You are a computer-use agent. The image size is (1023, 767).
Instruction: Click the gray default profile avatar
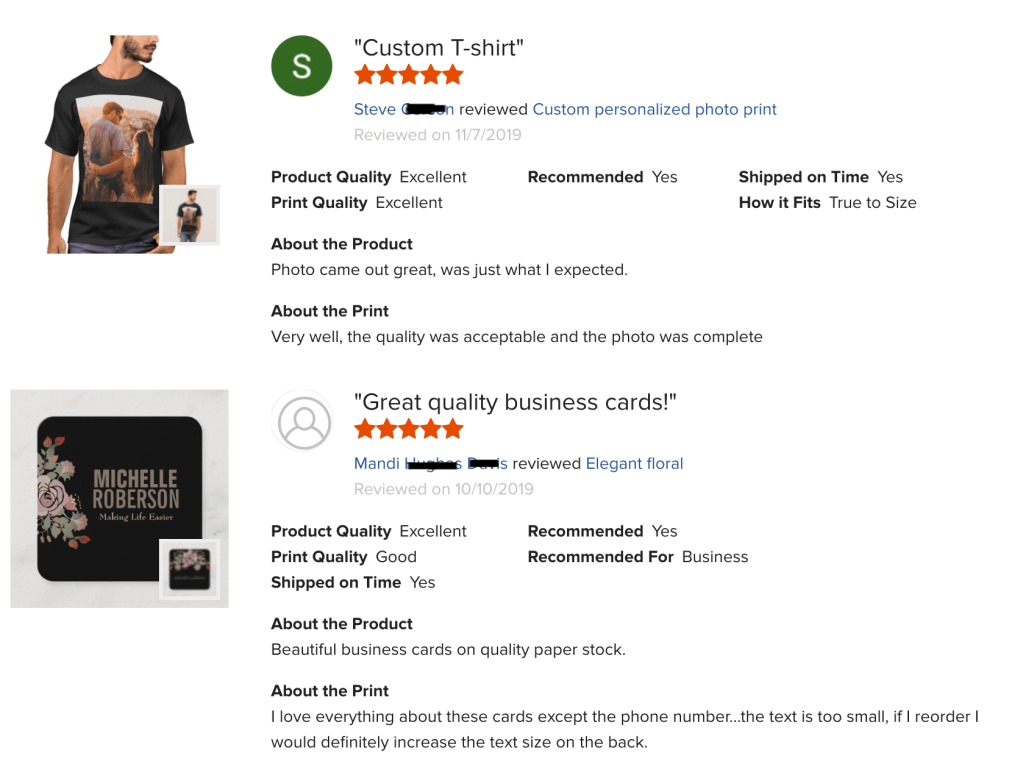pyautogui.click(x=301, y=420)
